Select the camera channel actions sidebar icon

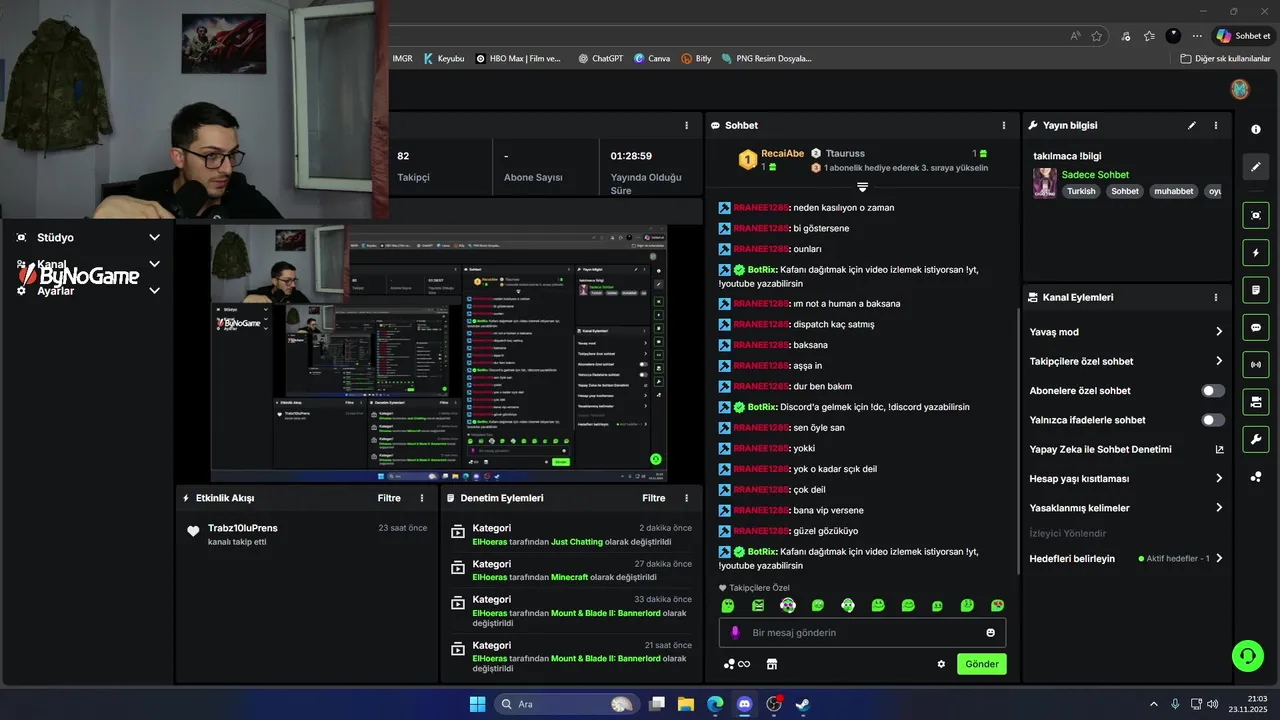1256,402
